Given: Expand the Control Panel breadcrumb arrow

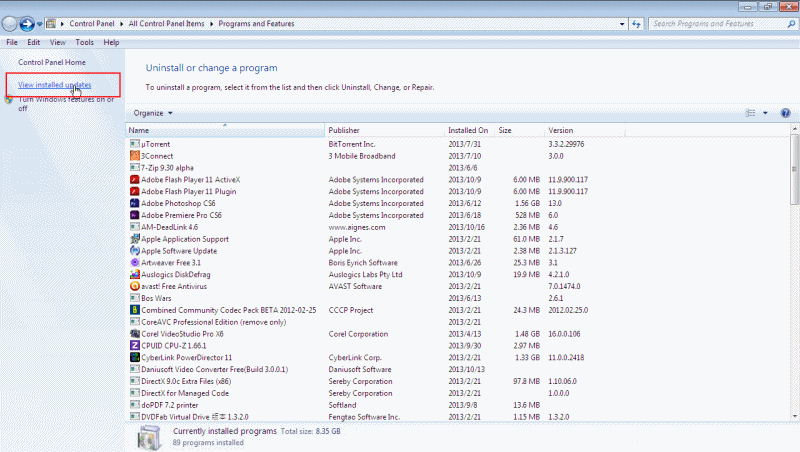Looking at the screenshot, I should [121, 24].
